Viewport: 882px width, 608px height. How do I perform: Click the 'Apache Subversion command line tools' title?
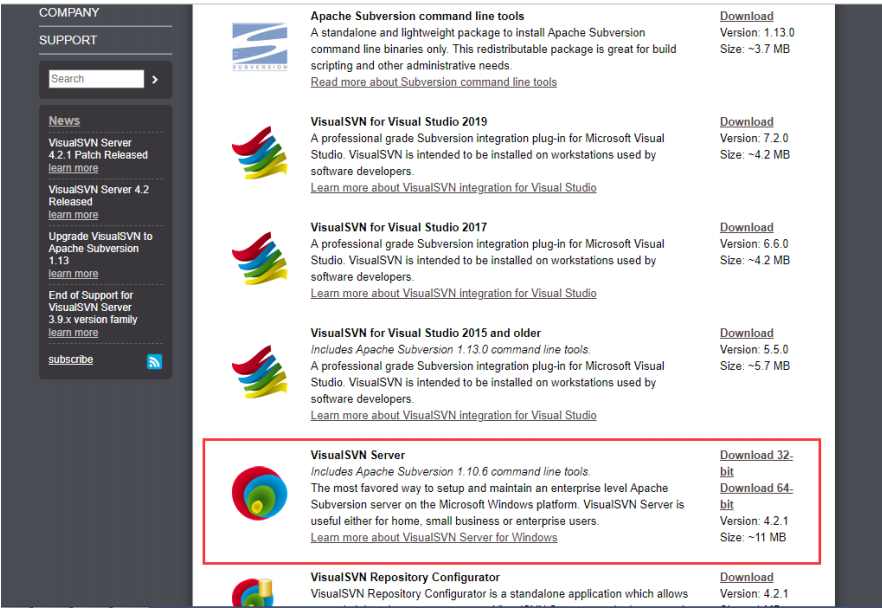coord(417,16)
